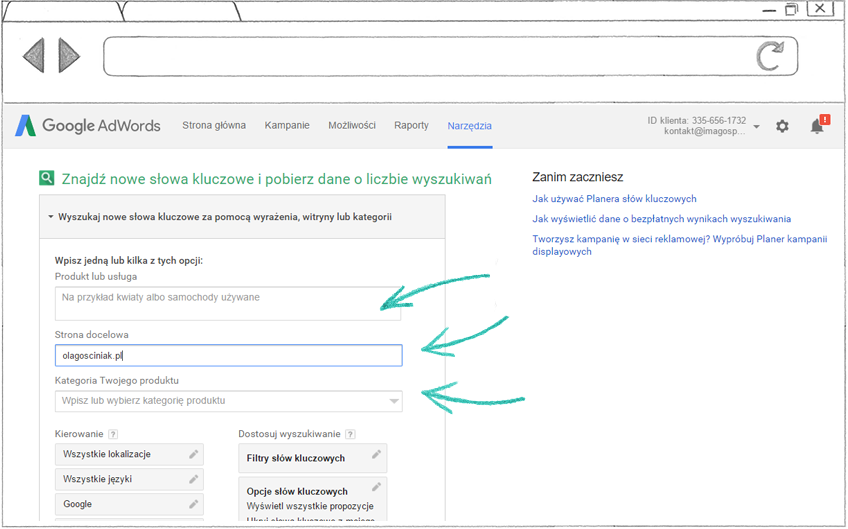
Task: Click the Znajdź nowe słowa kluczowe heading
Action: (276, 179)
